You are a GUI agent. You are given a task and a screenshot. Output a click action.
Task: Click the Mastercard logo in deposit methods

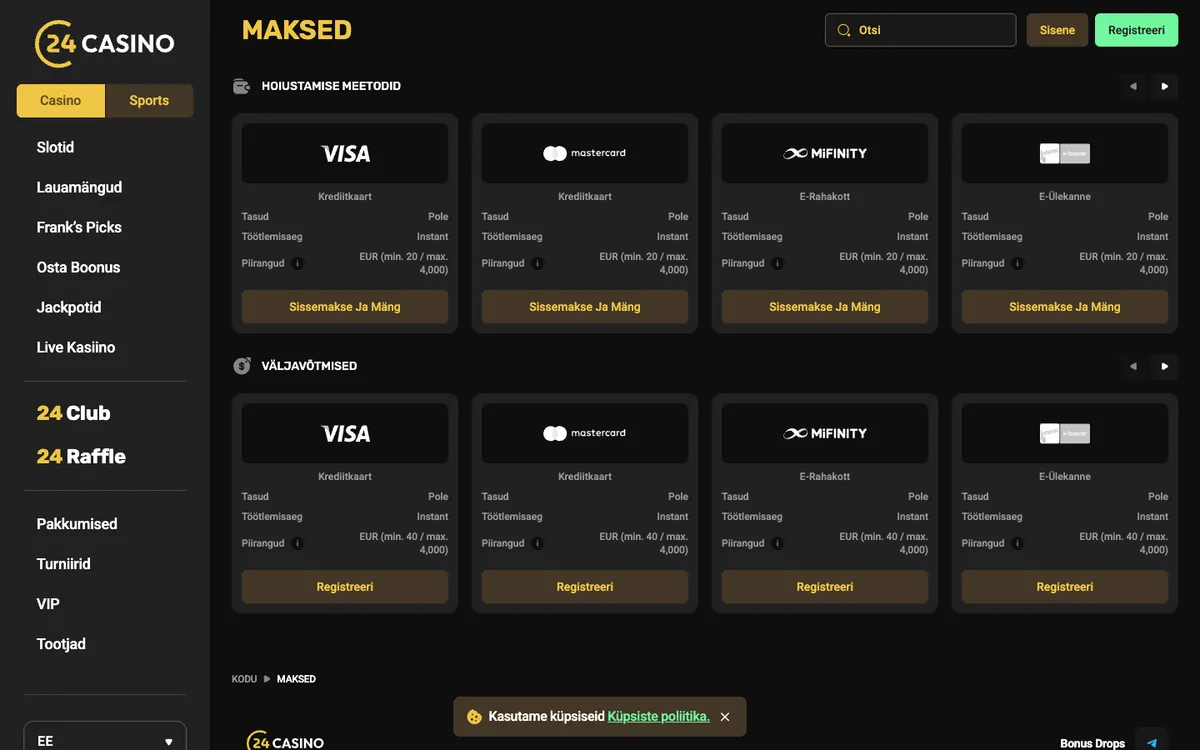(585, 153)
